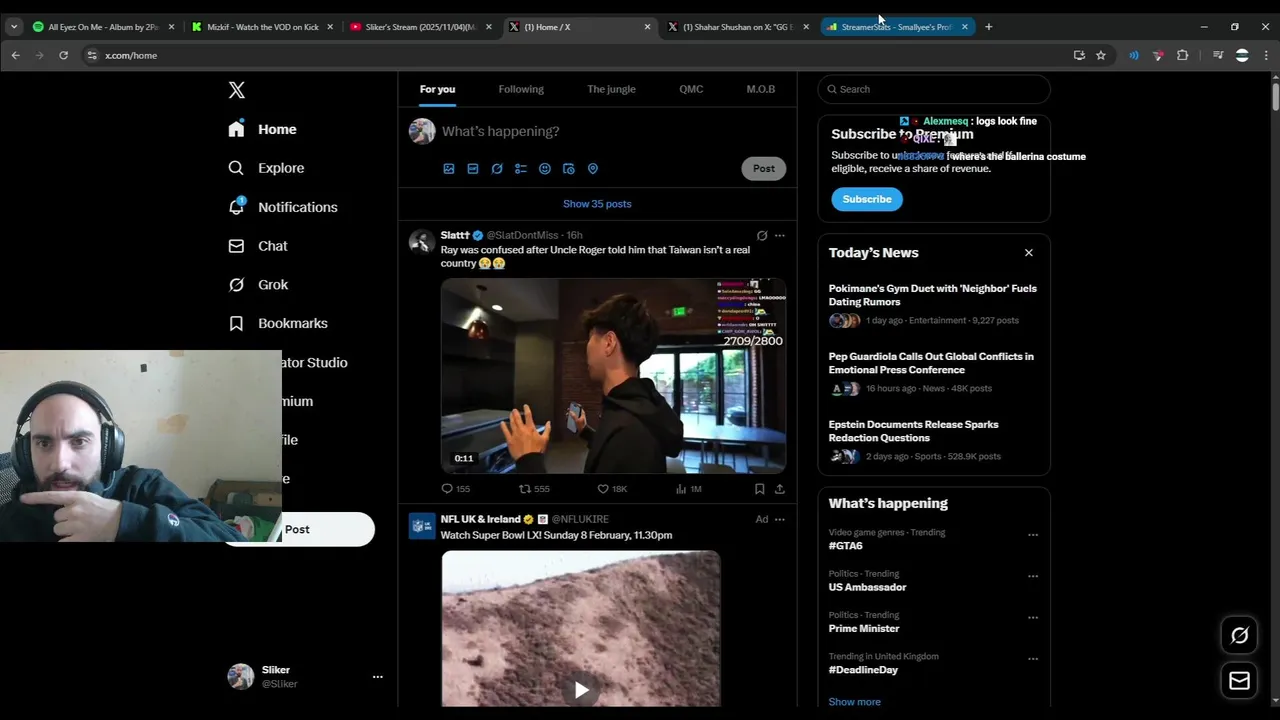Click Show more under What's happening
This screenshot has height=720, width=1280.
854,702
